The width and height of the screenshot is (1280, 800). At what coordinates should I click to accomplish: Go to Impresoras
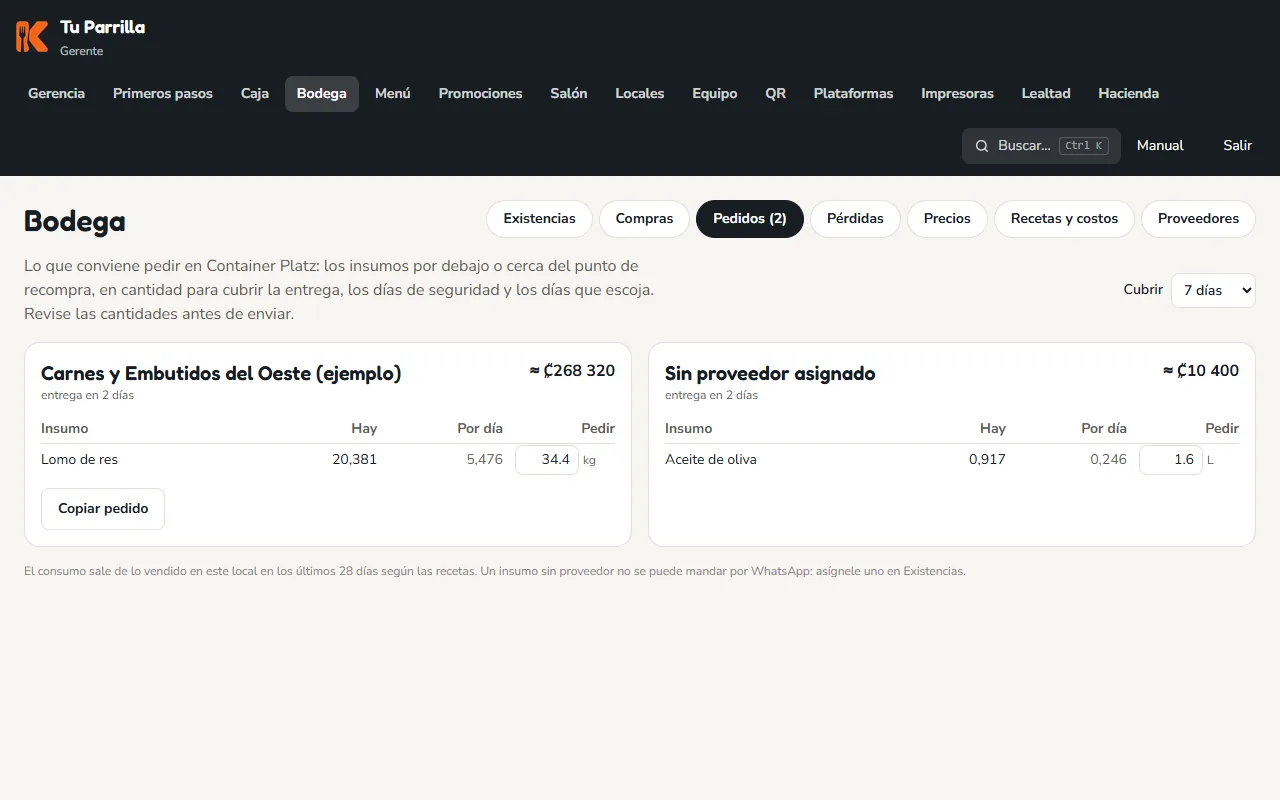[x=958, y=94]
